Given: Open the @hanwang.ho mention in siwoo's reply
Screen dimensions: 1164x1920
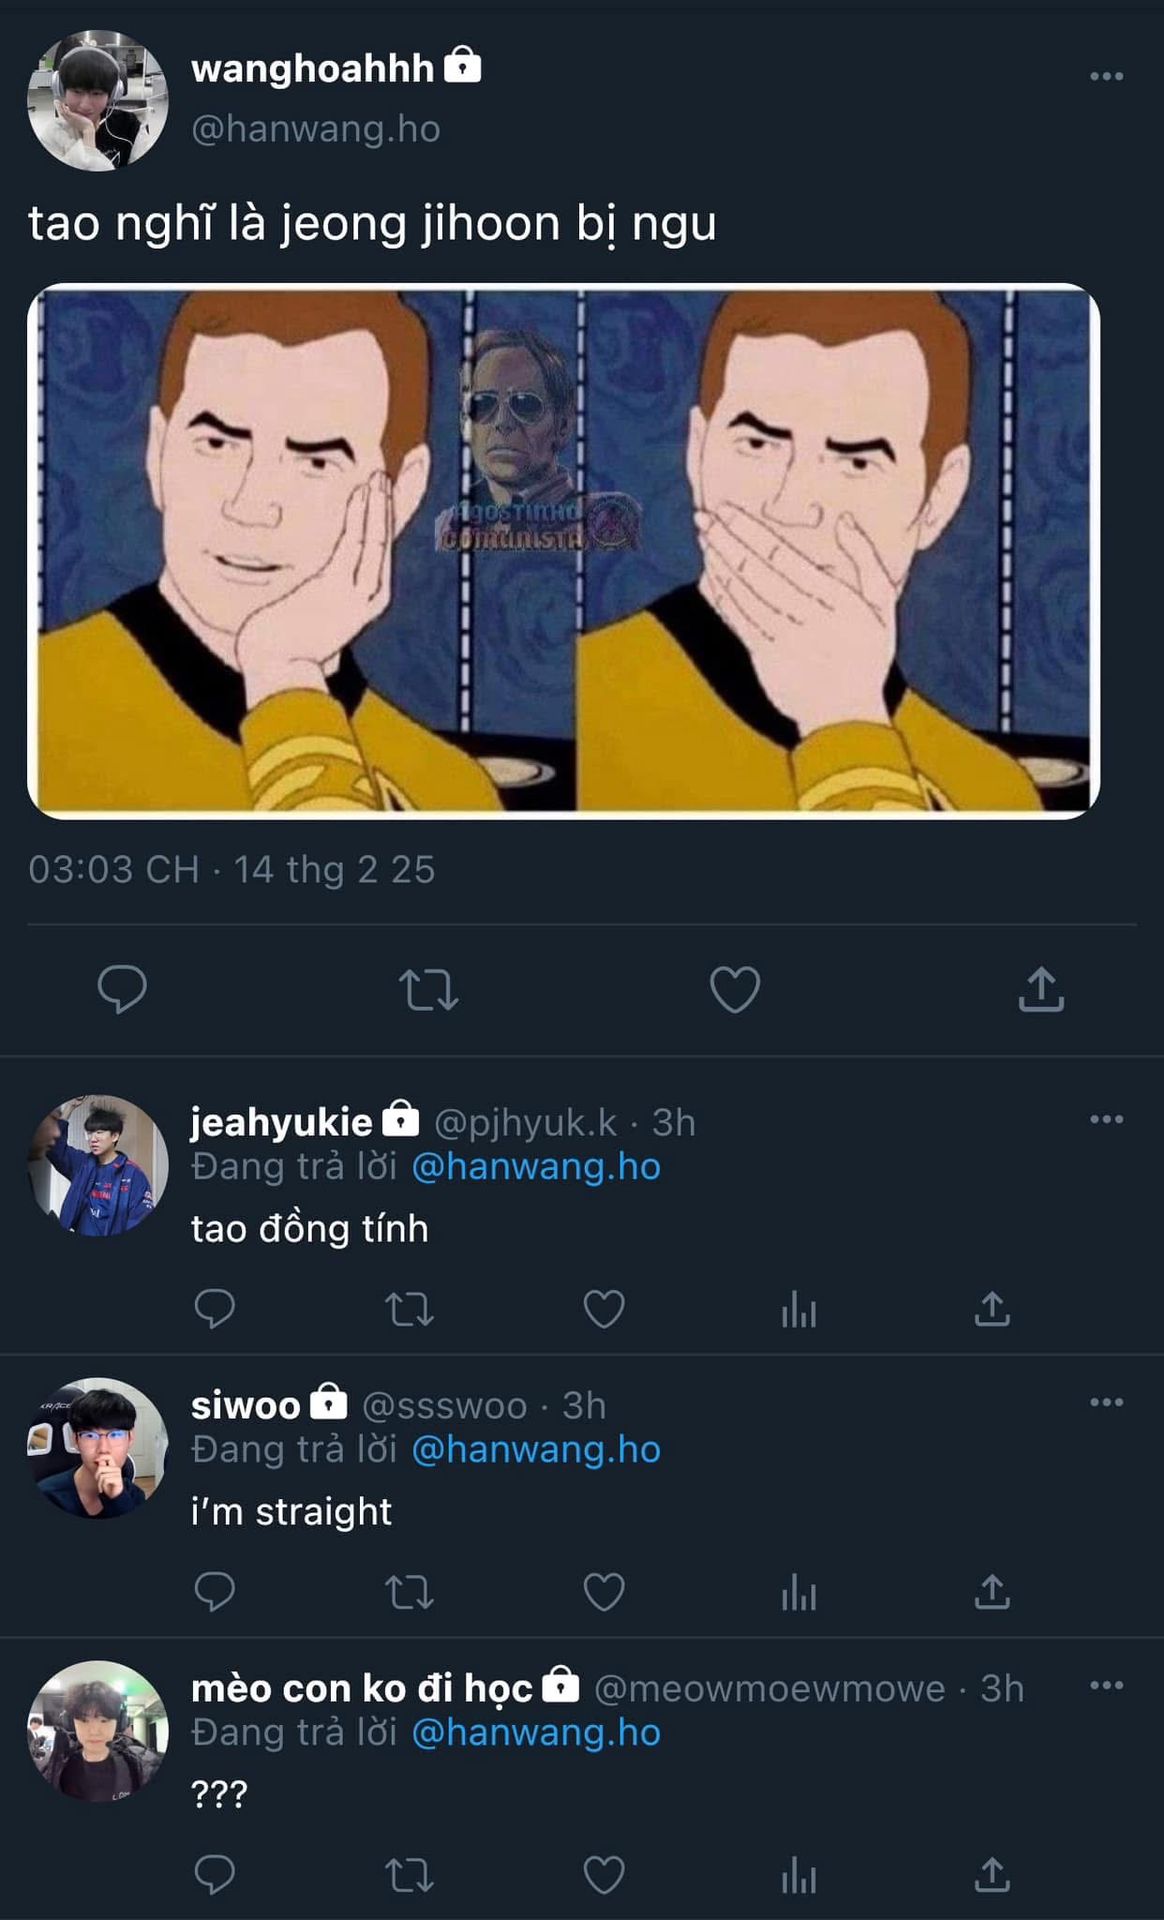Looking at the screenshot, I should pos(536,1449).
